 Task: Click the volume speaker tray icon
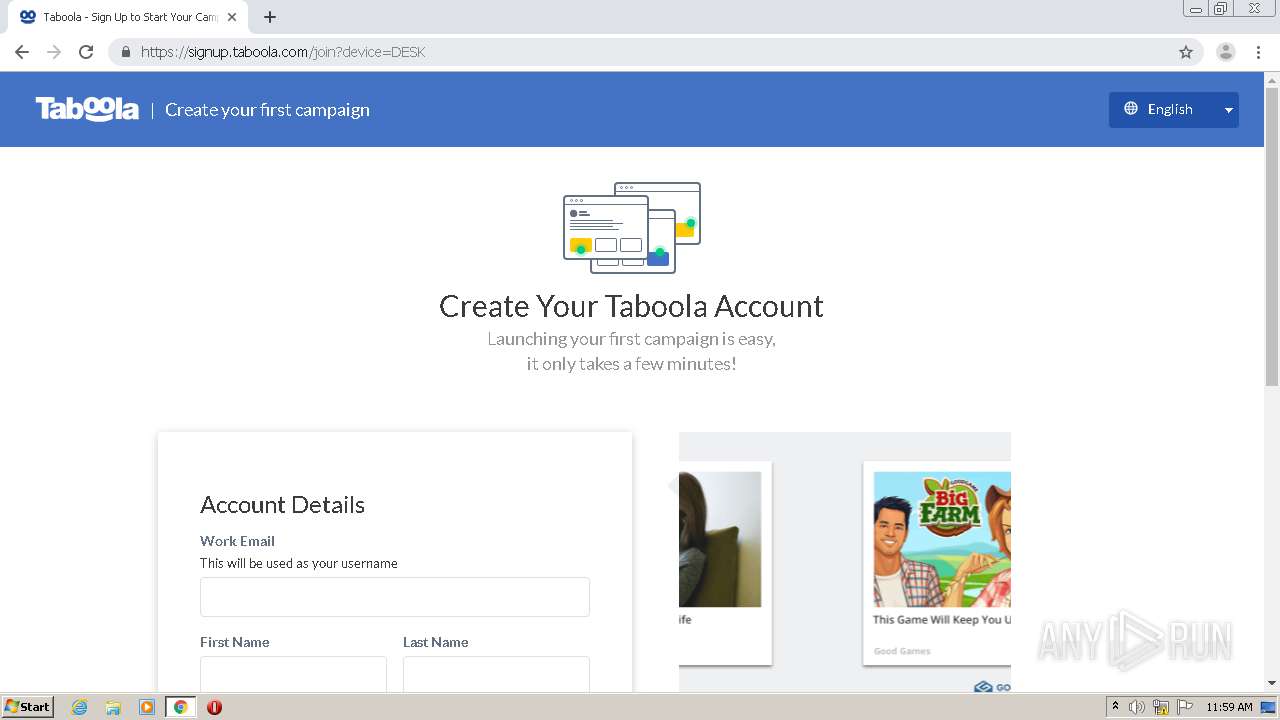[x=1137, y=707]
